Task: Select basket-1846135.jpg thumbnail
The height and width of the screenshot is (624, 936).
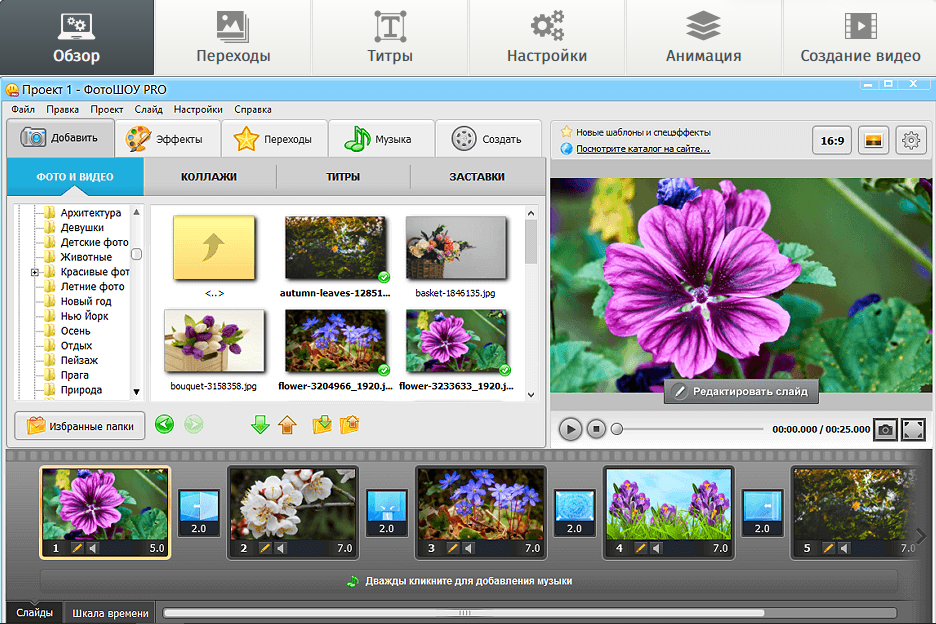Action: pyautogui.click(x=455, y=248)
